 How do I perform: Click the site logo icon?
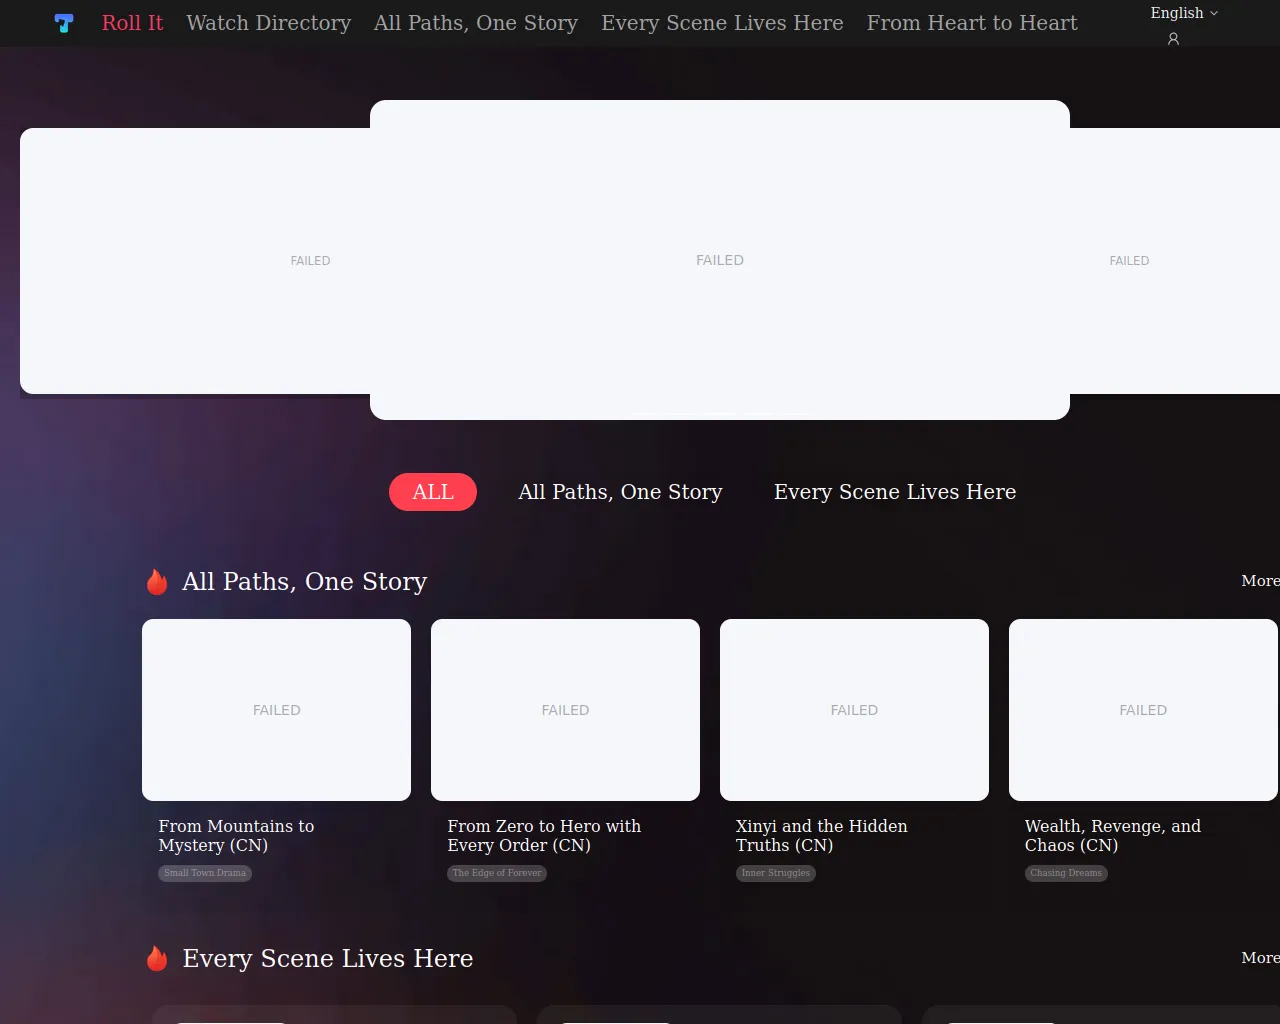point(64,23)
